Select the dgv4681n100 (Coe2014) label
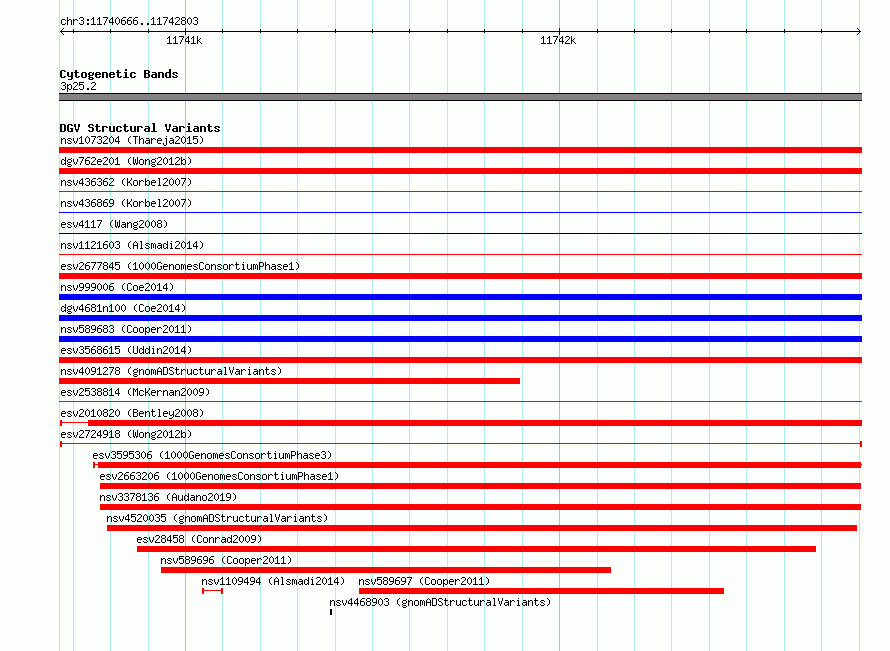This screenshot has width=890, height=651. pos(123,308)
